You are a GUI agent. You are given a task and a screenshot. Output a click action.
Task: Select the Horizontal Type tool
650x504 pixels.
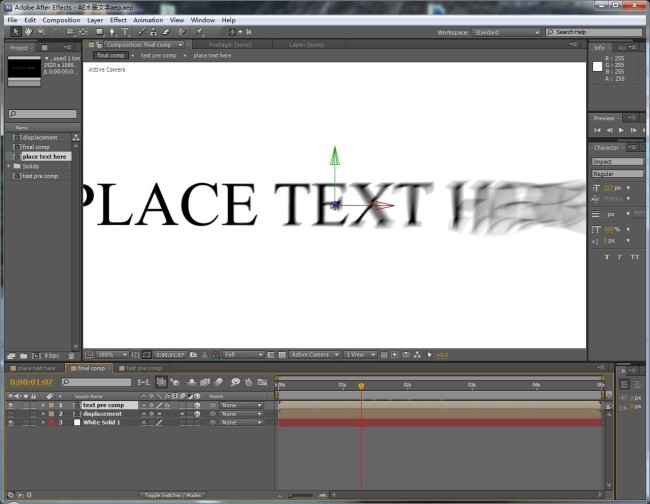point(125,32)
